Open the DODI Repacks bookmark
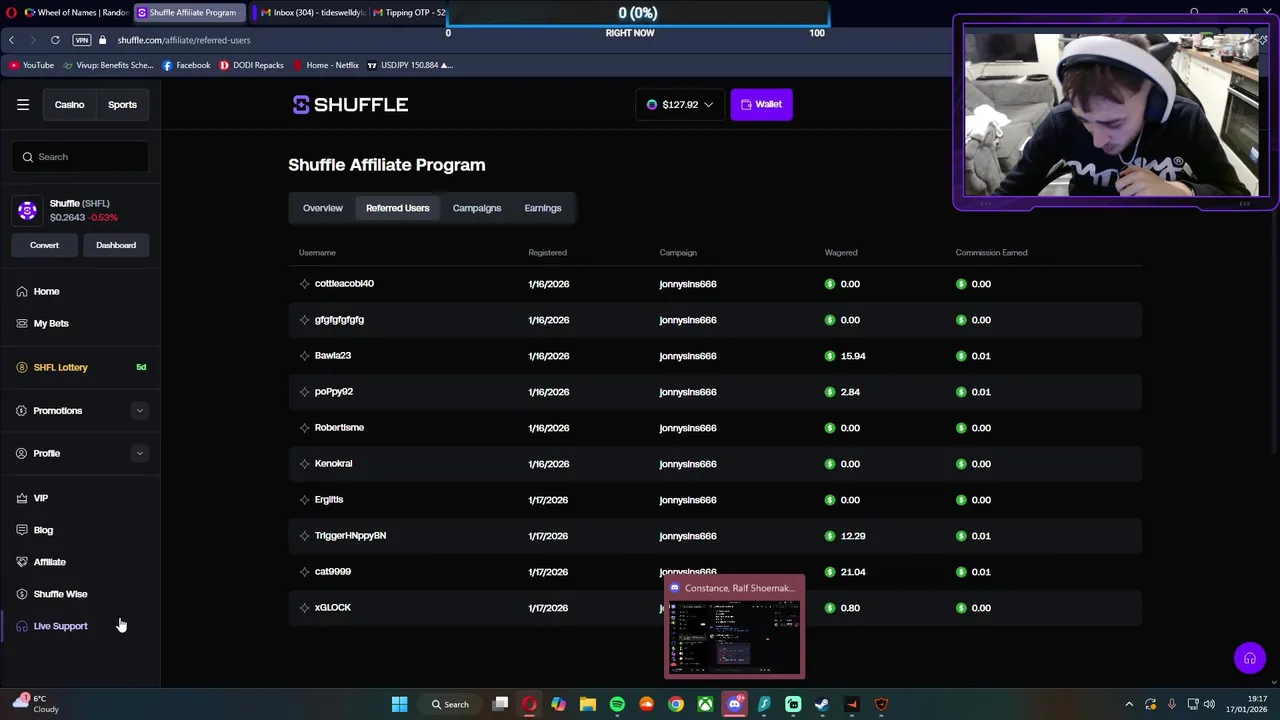 pos(251,65)
